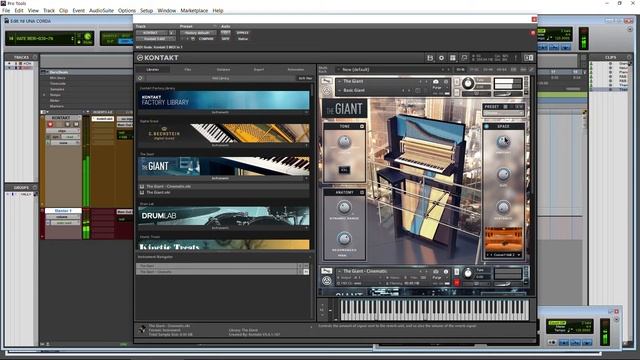This screenshot has width=640, height=360.
Task: Open the AudioSuite menu
Action: click(x=101, y=11)
